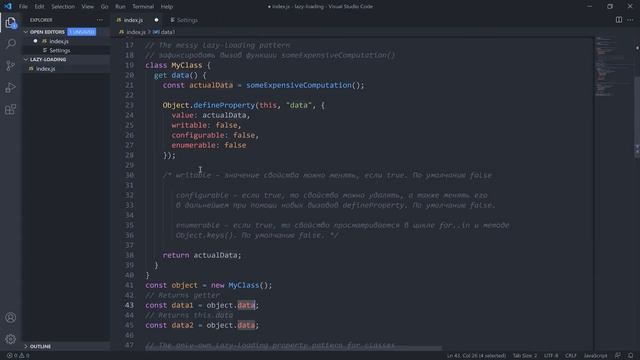Open the File menu
The height and width of the screenshot is (360, 640).
click(23, 7)
